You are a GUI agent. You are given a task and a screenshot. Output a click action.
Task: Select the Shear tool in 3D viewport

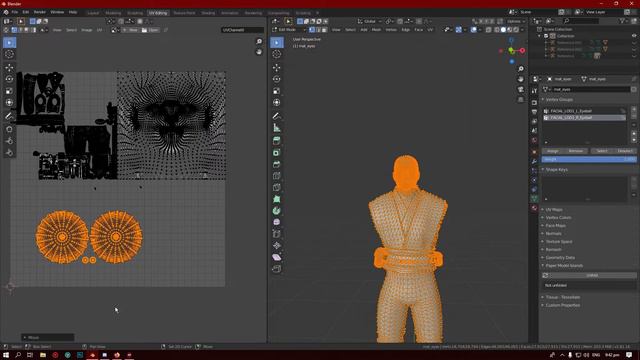click(277, 257)
